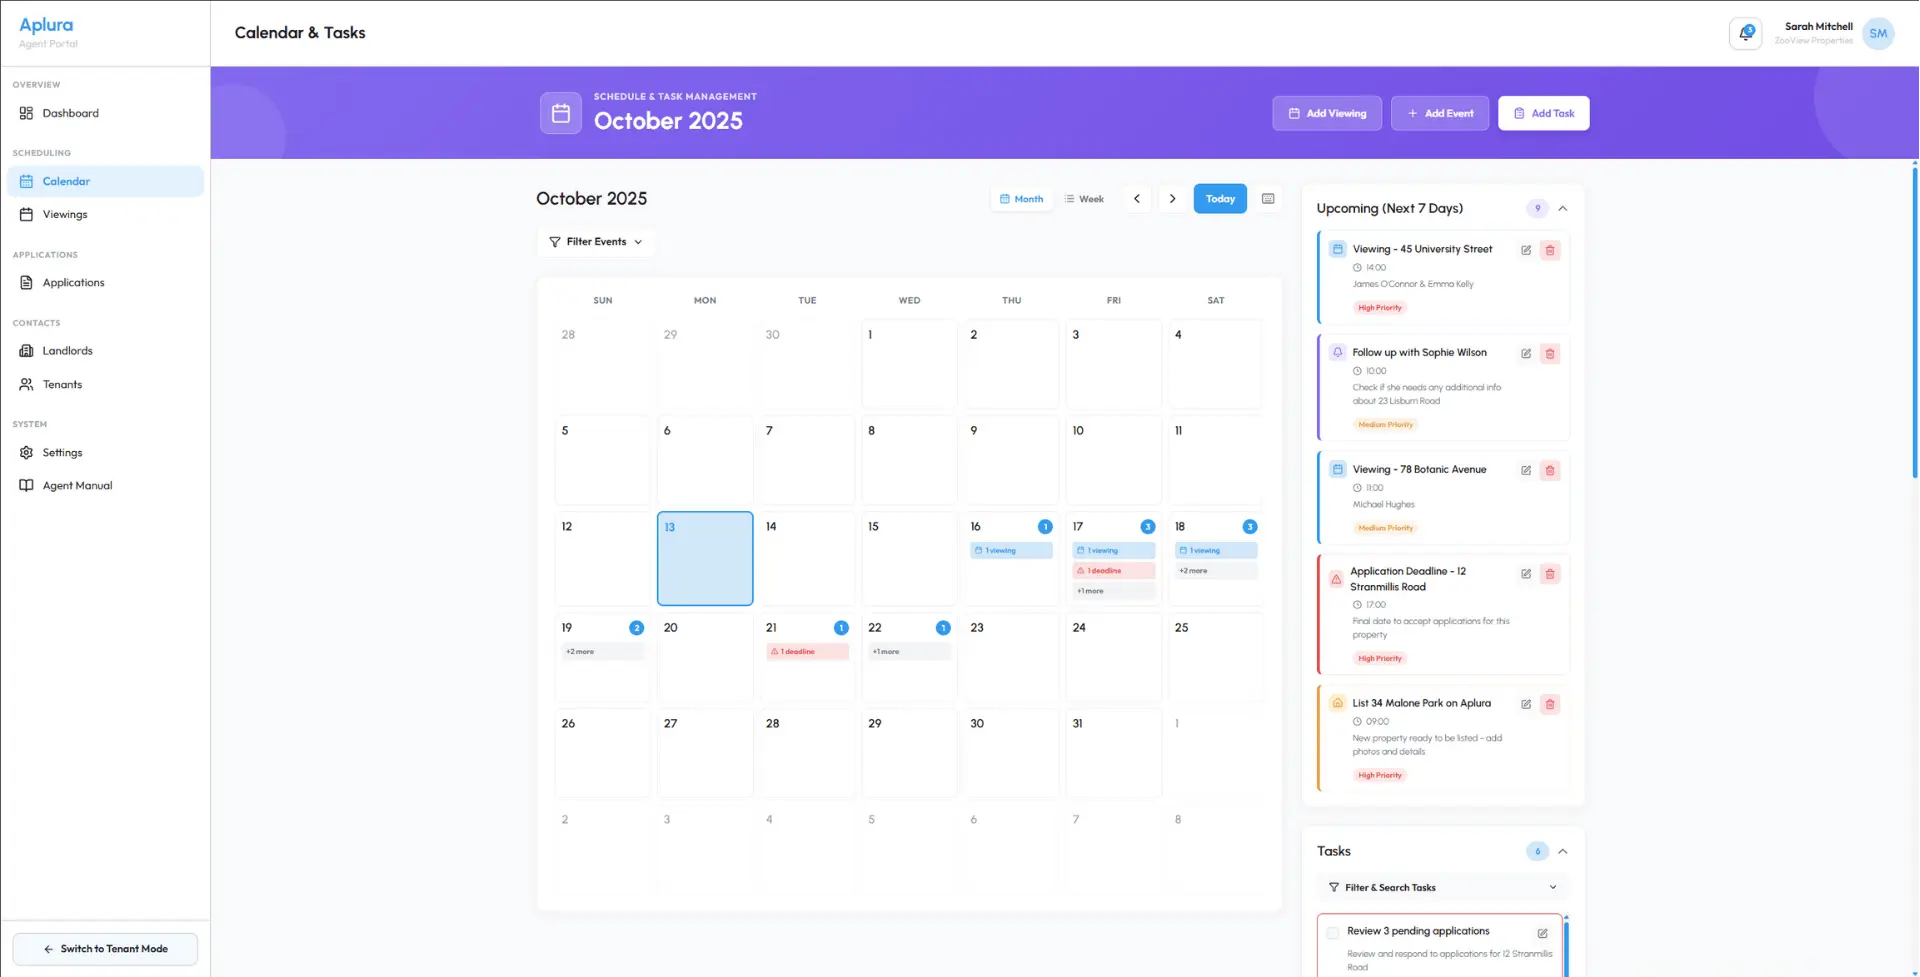Click the trash icon to delete Follow up with Sophie Wilson
This screenshot has width=1920, height=977.
pyautogui.click(x=1551, y=353)
